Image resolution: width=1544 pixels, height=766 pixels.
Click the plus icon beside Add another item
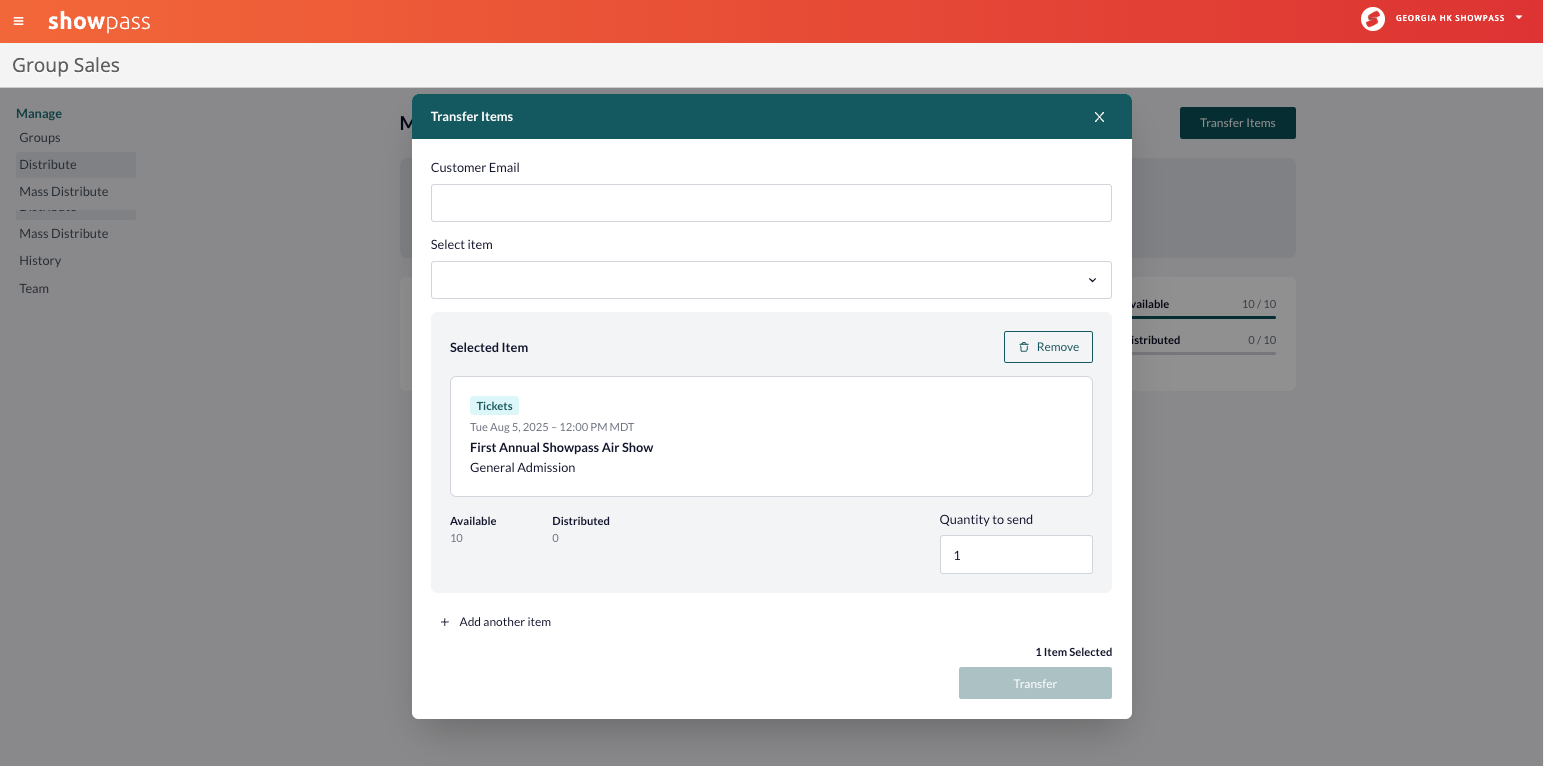point(445,622)
